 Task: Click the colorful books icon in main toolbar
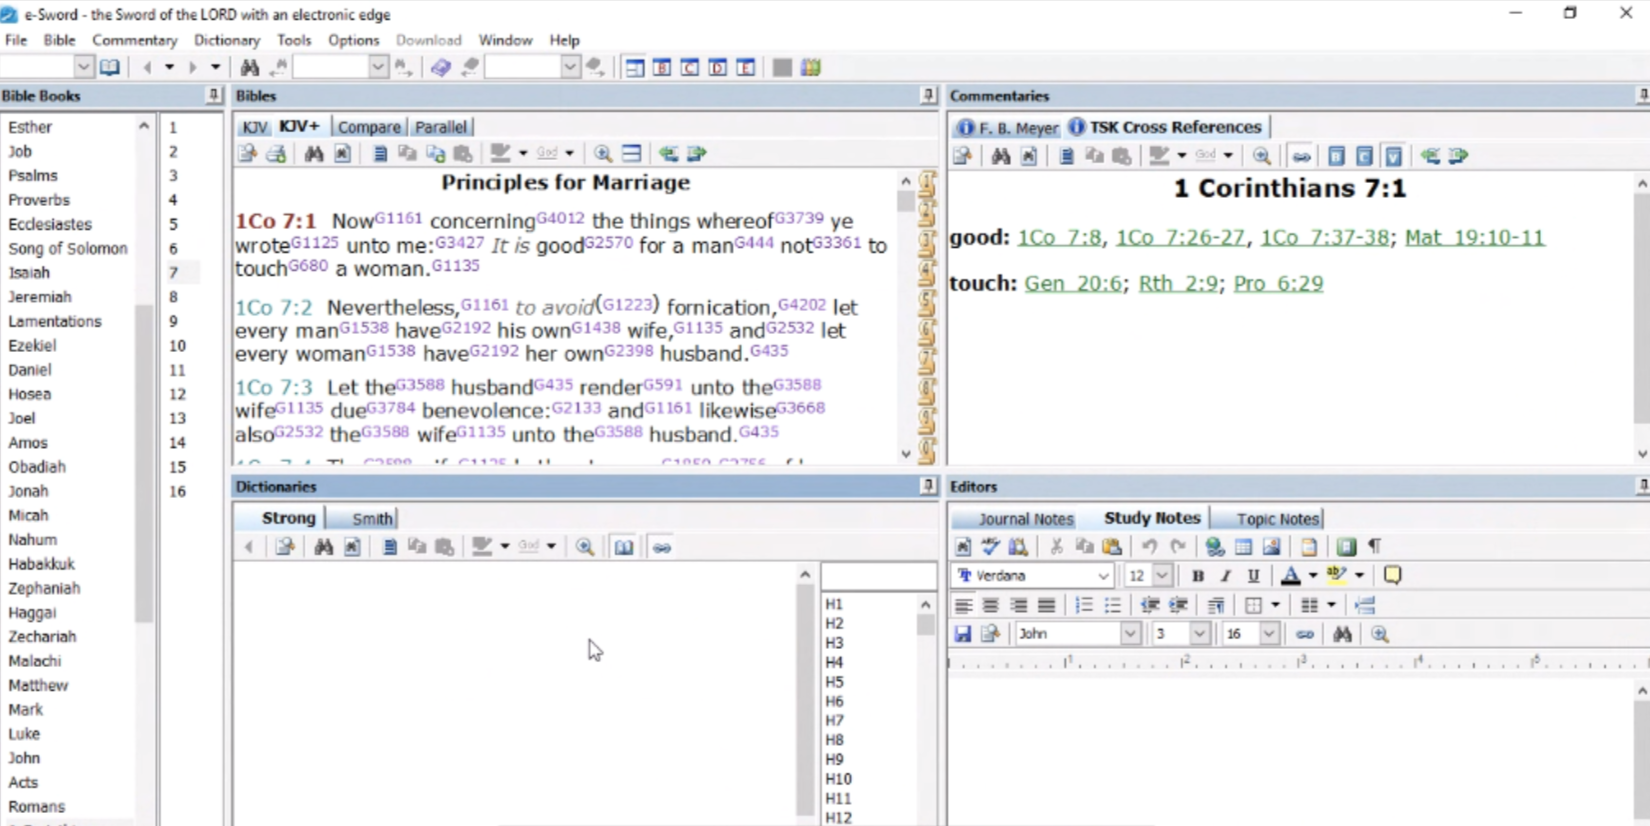coord(811,67)
